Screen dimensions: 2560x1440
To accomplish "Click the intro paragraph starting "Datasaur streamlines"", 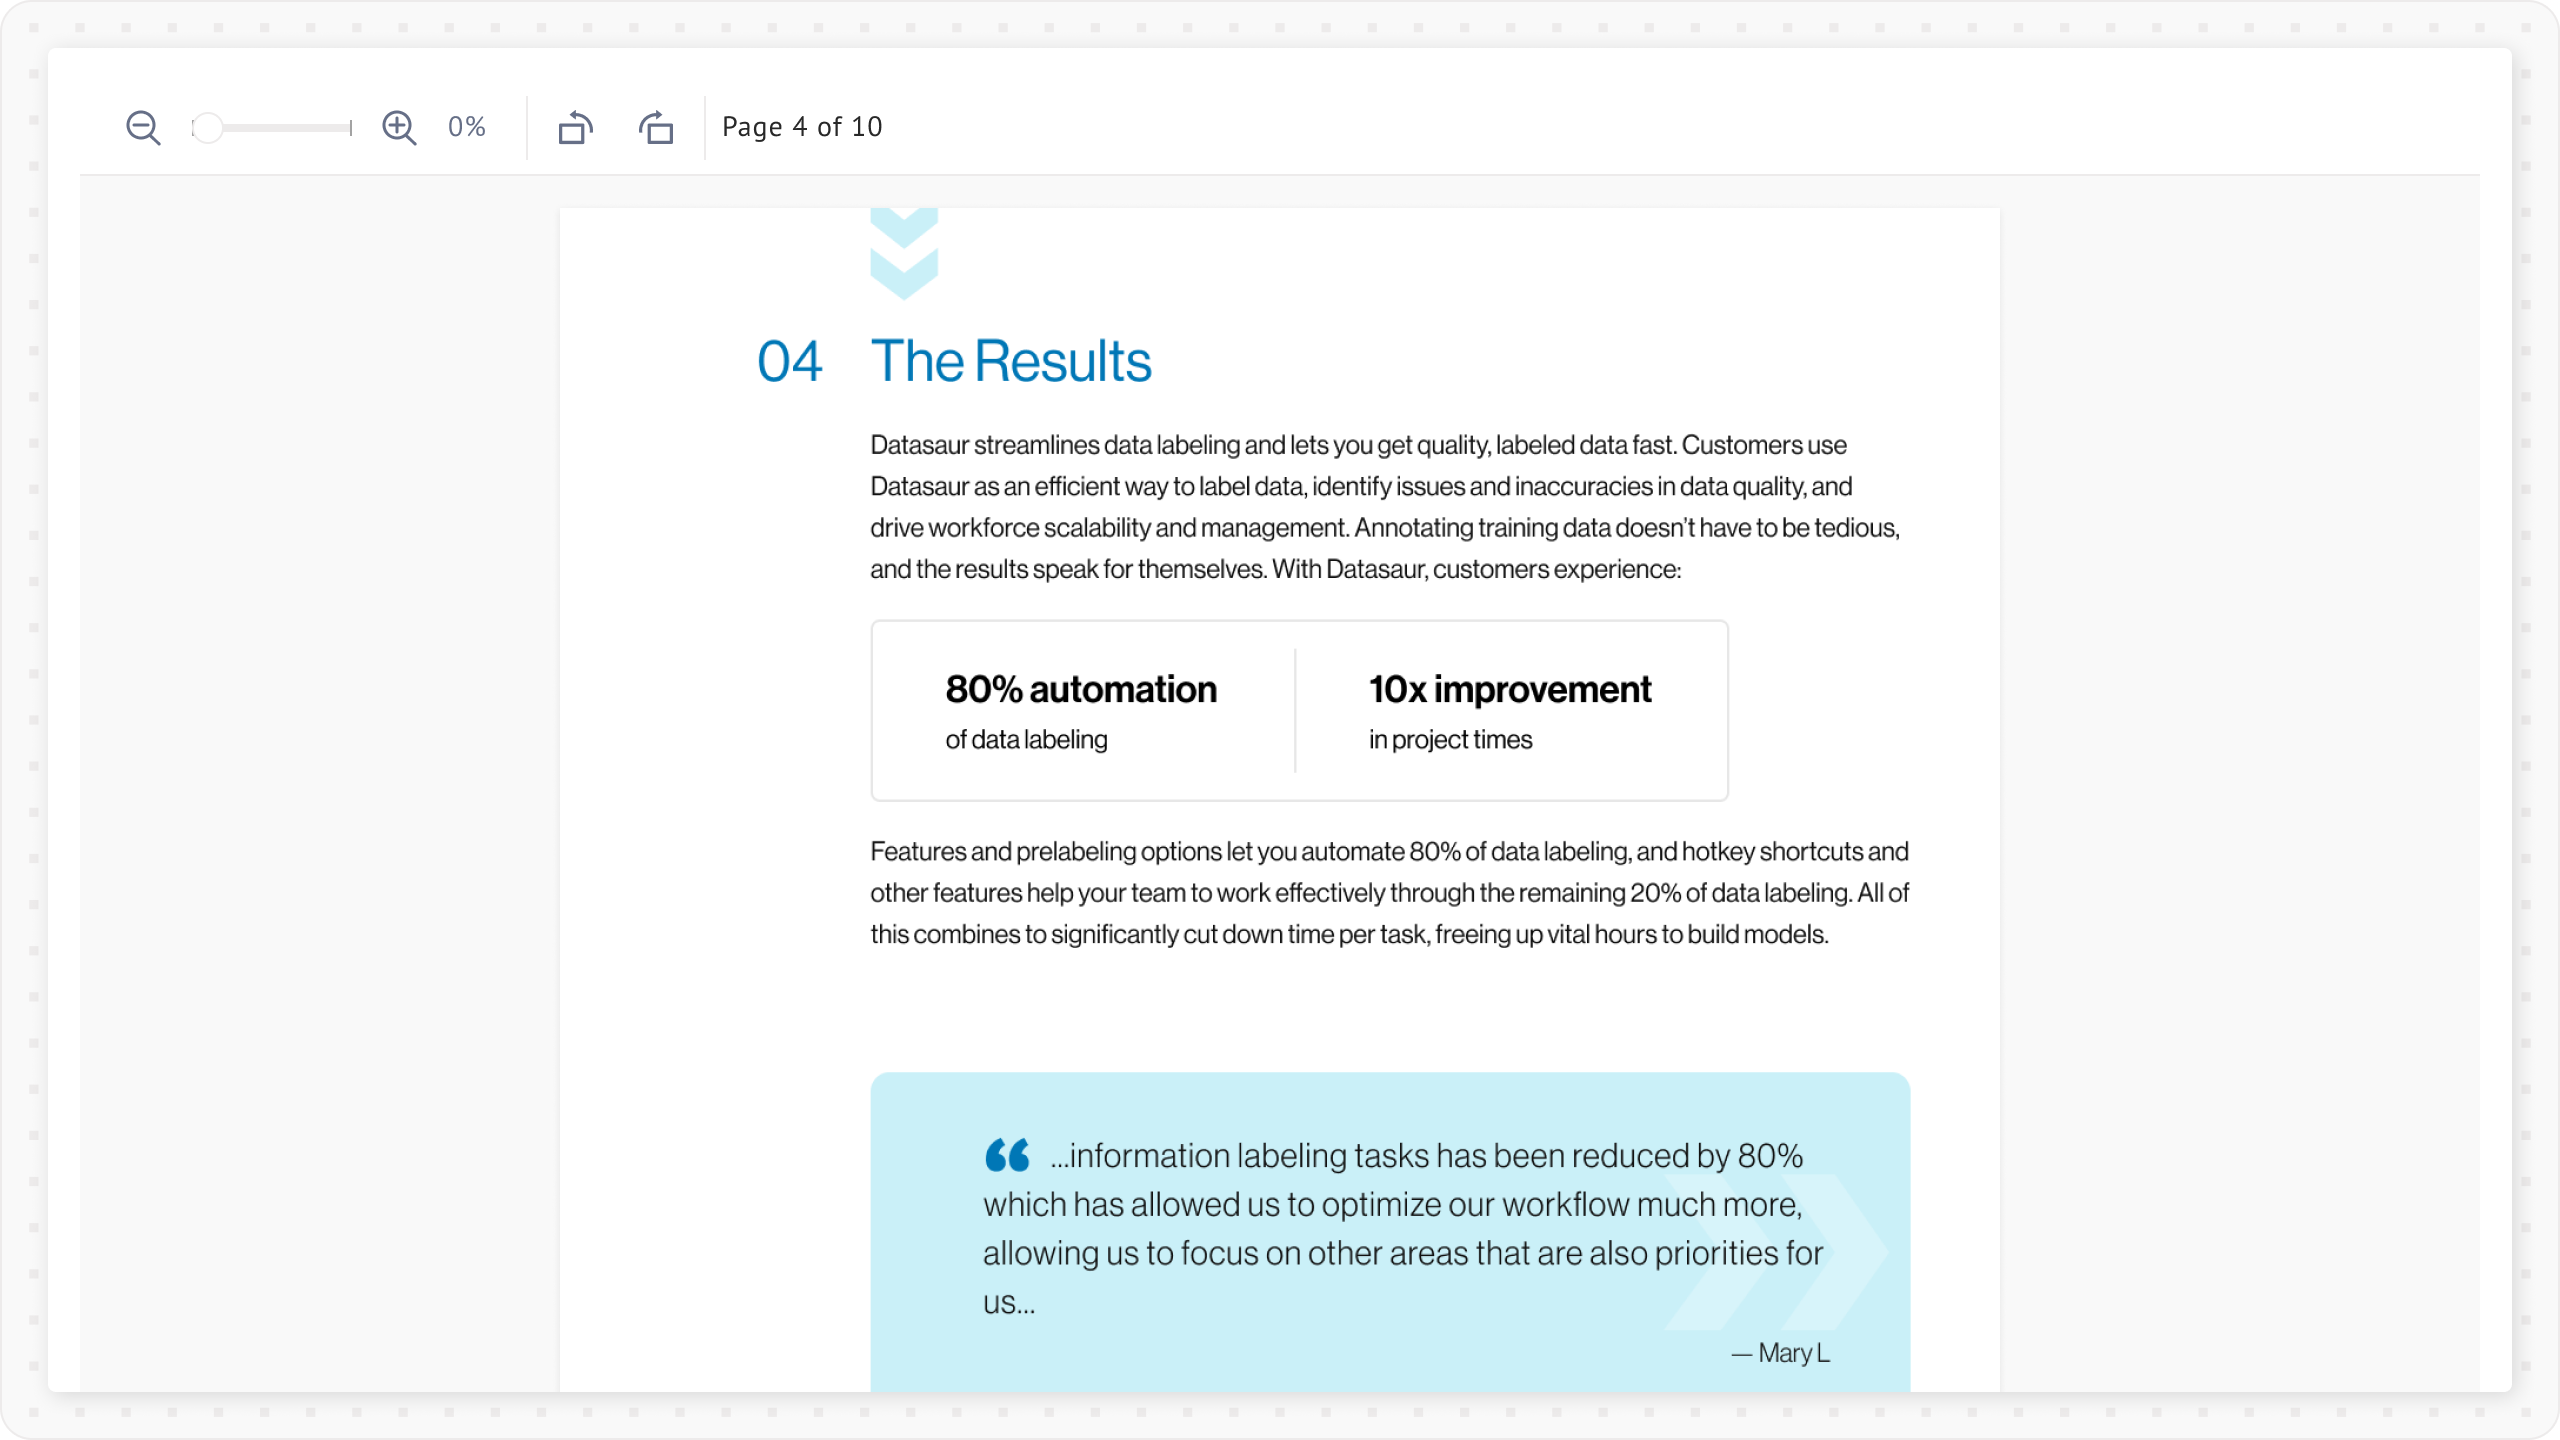I will pyautogui.click(x=1385, y=507).
